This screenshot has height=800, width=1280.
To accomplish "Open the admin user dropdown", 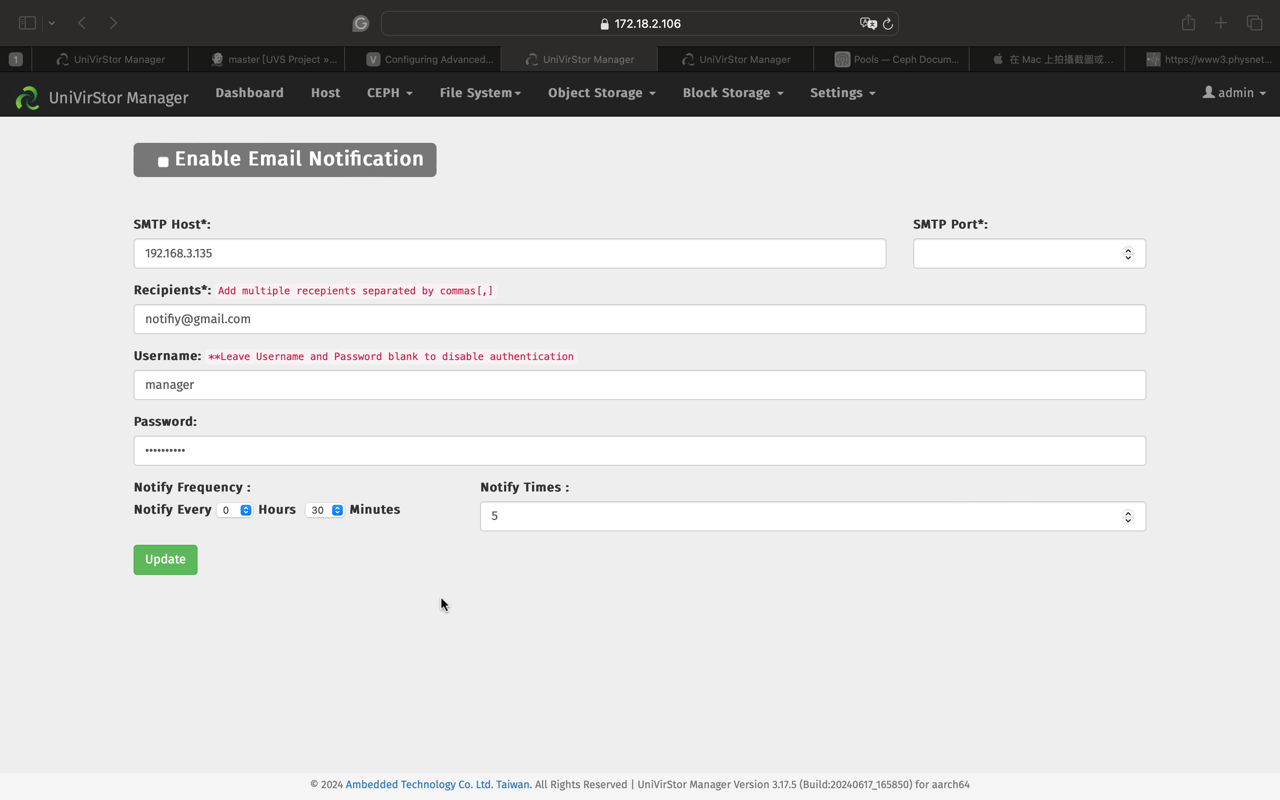I will [x=1234, y=93].
